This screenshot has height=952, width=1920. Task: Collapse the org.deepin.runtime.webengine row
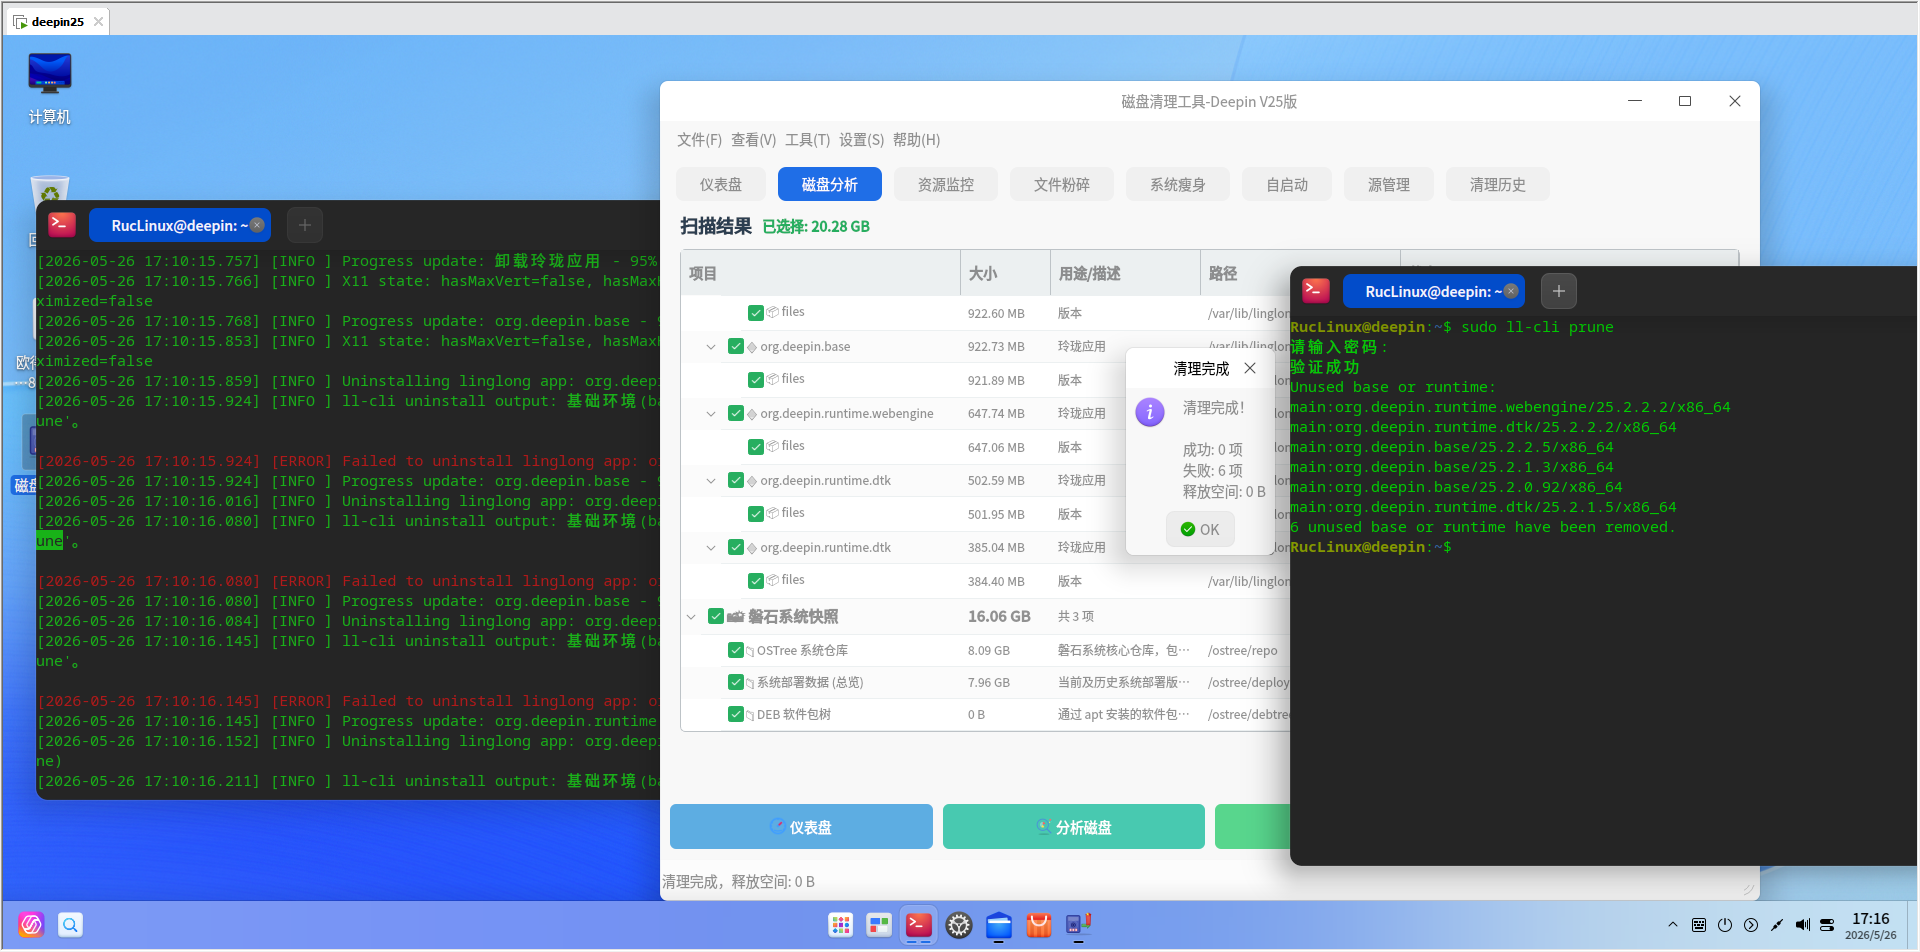pos(711,414)
